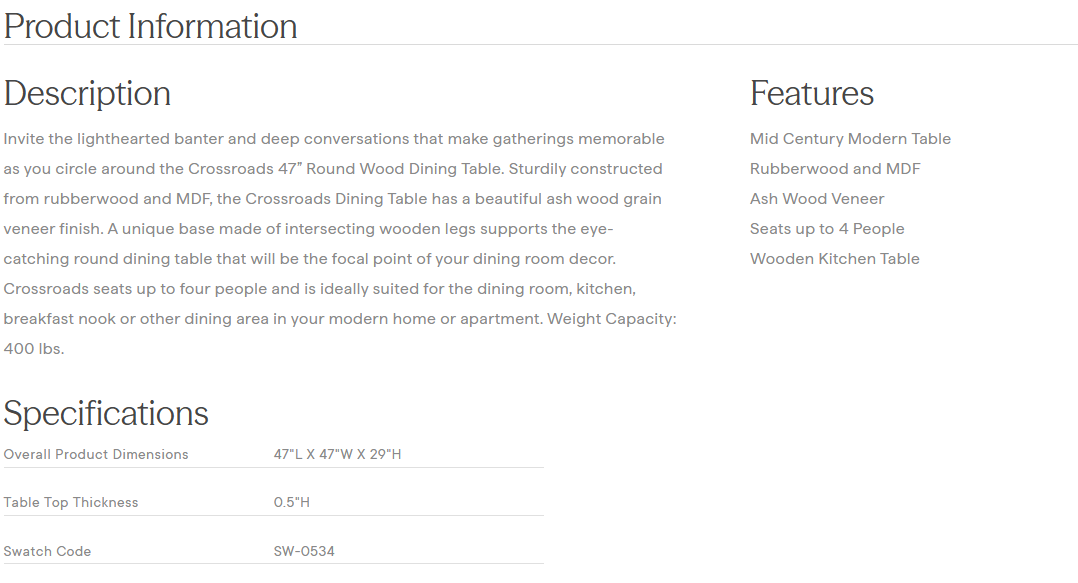The width and height of the screenshot is (1078, 583).
Task: Click the Overall Product Dimensions label
Action: [96, 455]
